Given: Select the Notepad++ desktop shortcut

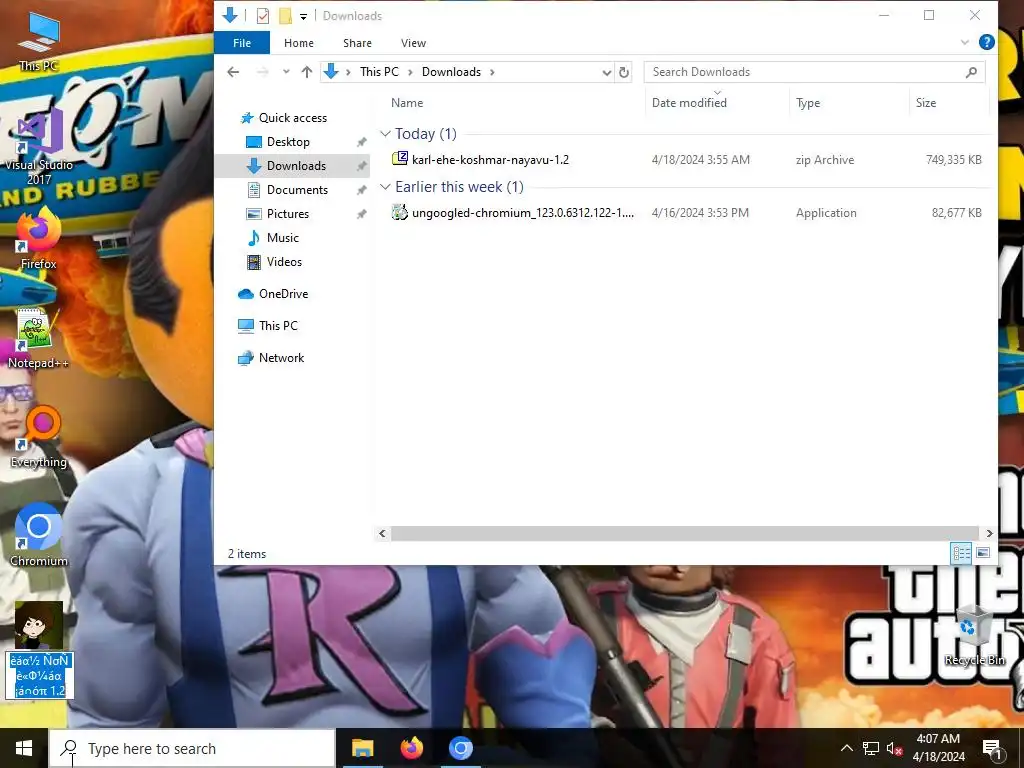Looking at the screenshot, I should pos(38,338).
